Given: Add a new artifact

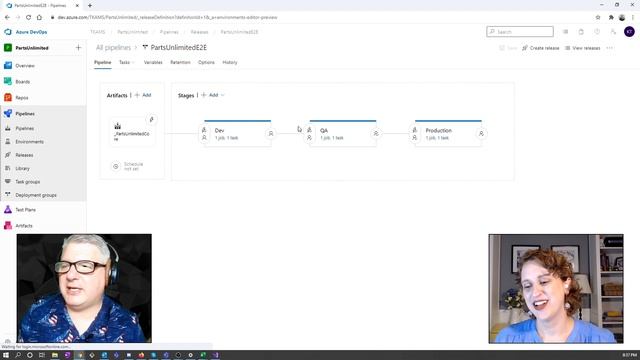Looking at the screenshot, I should click(143, 95).
